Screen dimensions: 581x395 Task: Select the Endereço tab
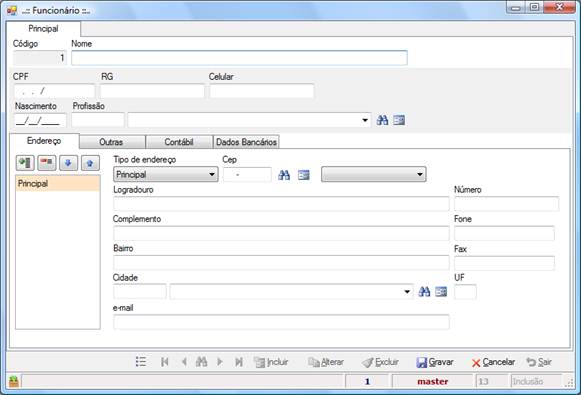(44, 141)
